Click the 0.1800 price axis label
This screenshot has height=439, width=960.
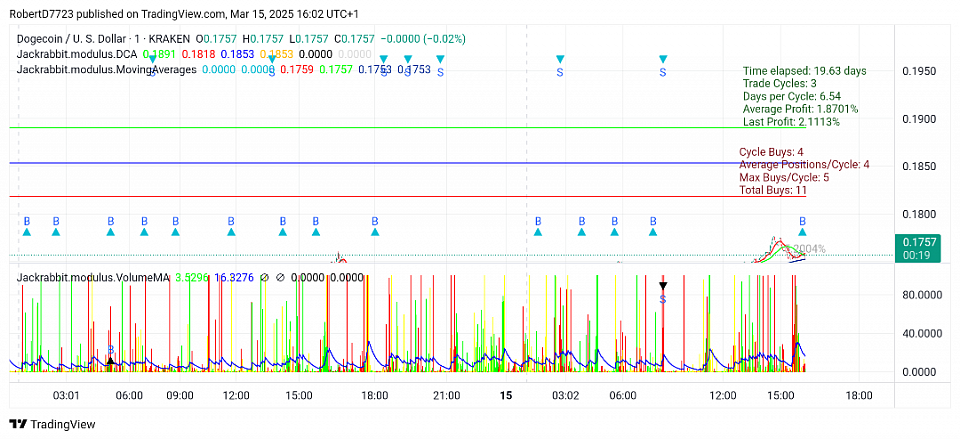[x=920, y=214]
